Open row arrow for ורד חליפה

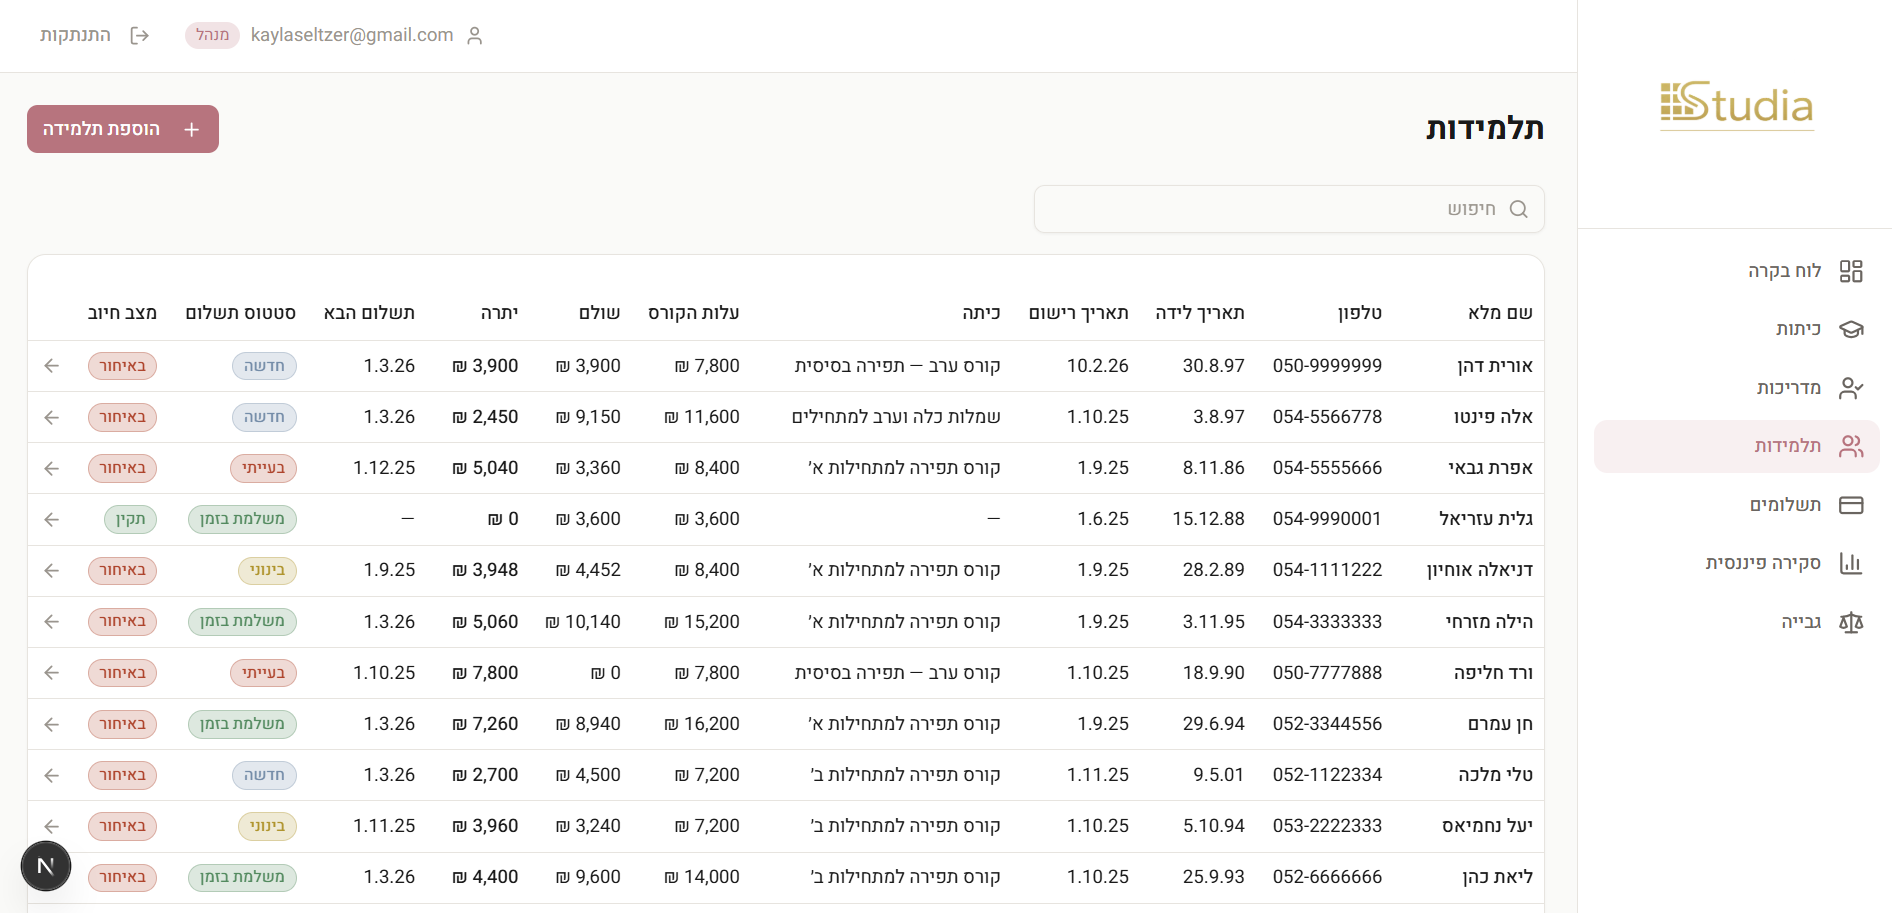pyautogui.click(x=52, y=673)
